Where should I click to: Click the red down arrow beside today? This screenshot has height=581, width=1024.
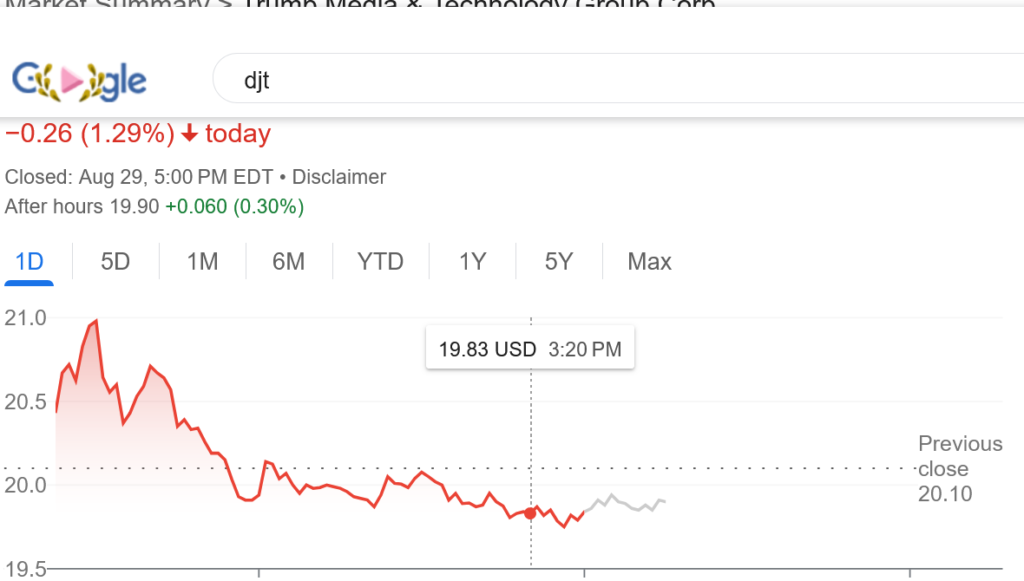click(x=189, y=134)
